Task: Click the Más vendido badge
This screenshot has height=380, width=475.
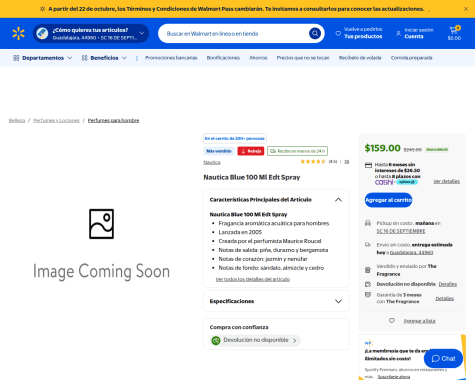Action: point(219,151)
